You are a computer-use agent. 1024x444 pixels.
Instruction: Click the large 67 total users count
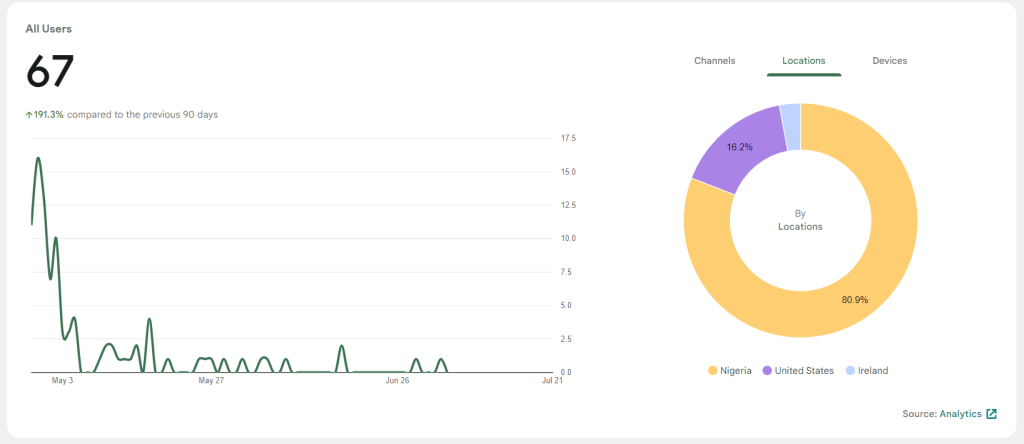pos(50,72)
